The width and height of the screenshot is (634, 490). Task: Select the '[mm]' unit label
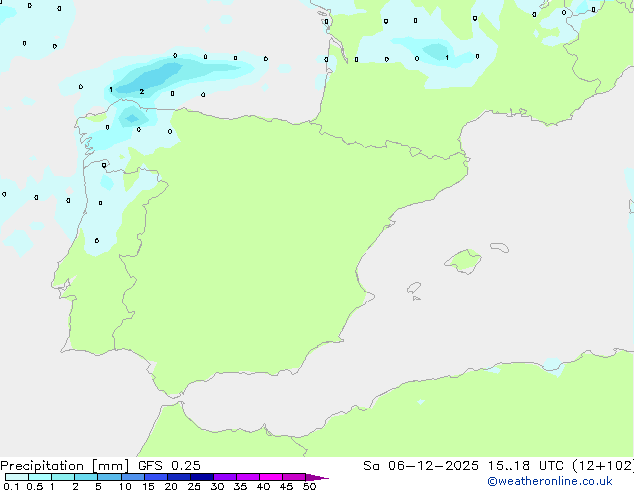(x=111, y=466)
